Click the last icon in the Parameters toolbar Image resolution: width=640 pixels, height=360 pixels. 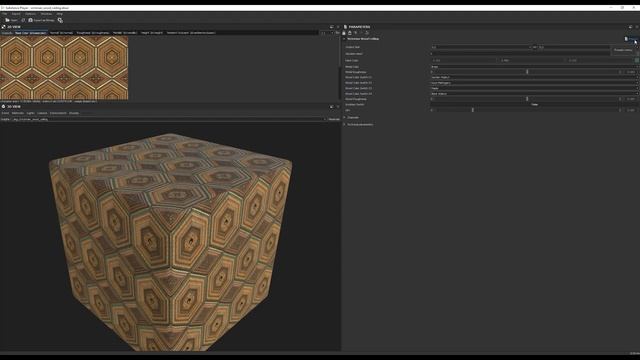(x=367, y=33)
